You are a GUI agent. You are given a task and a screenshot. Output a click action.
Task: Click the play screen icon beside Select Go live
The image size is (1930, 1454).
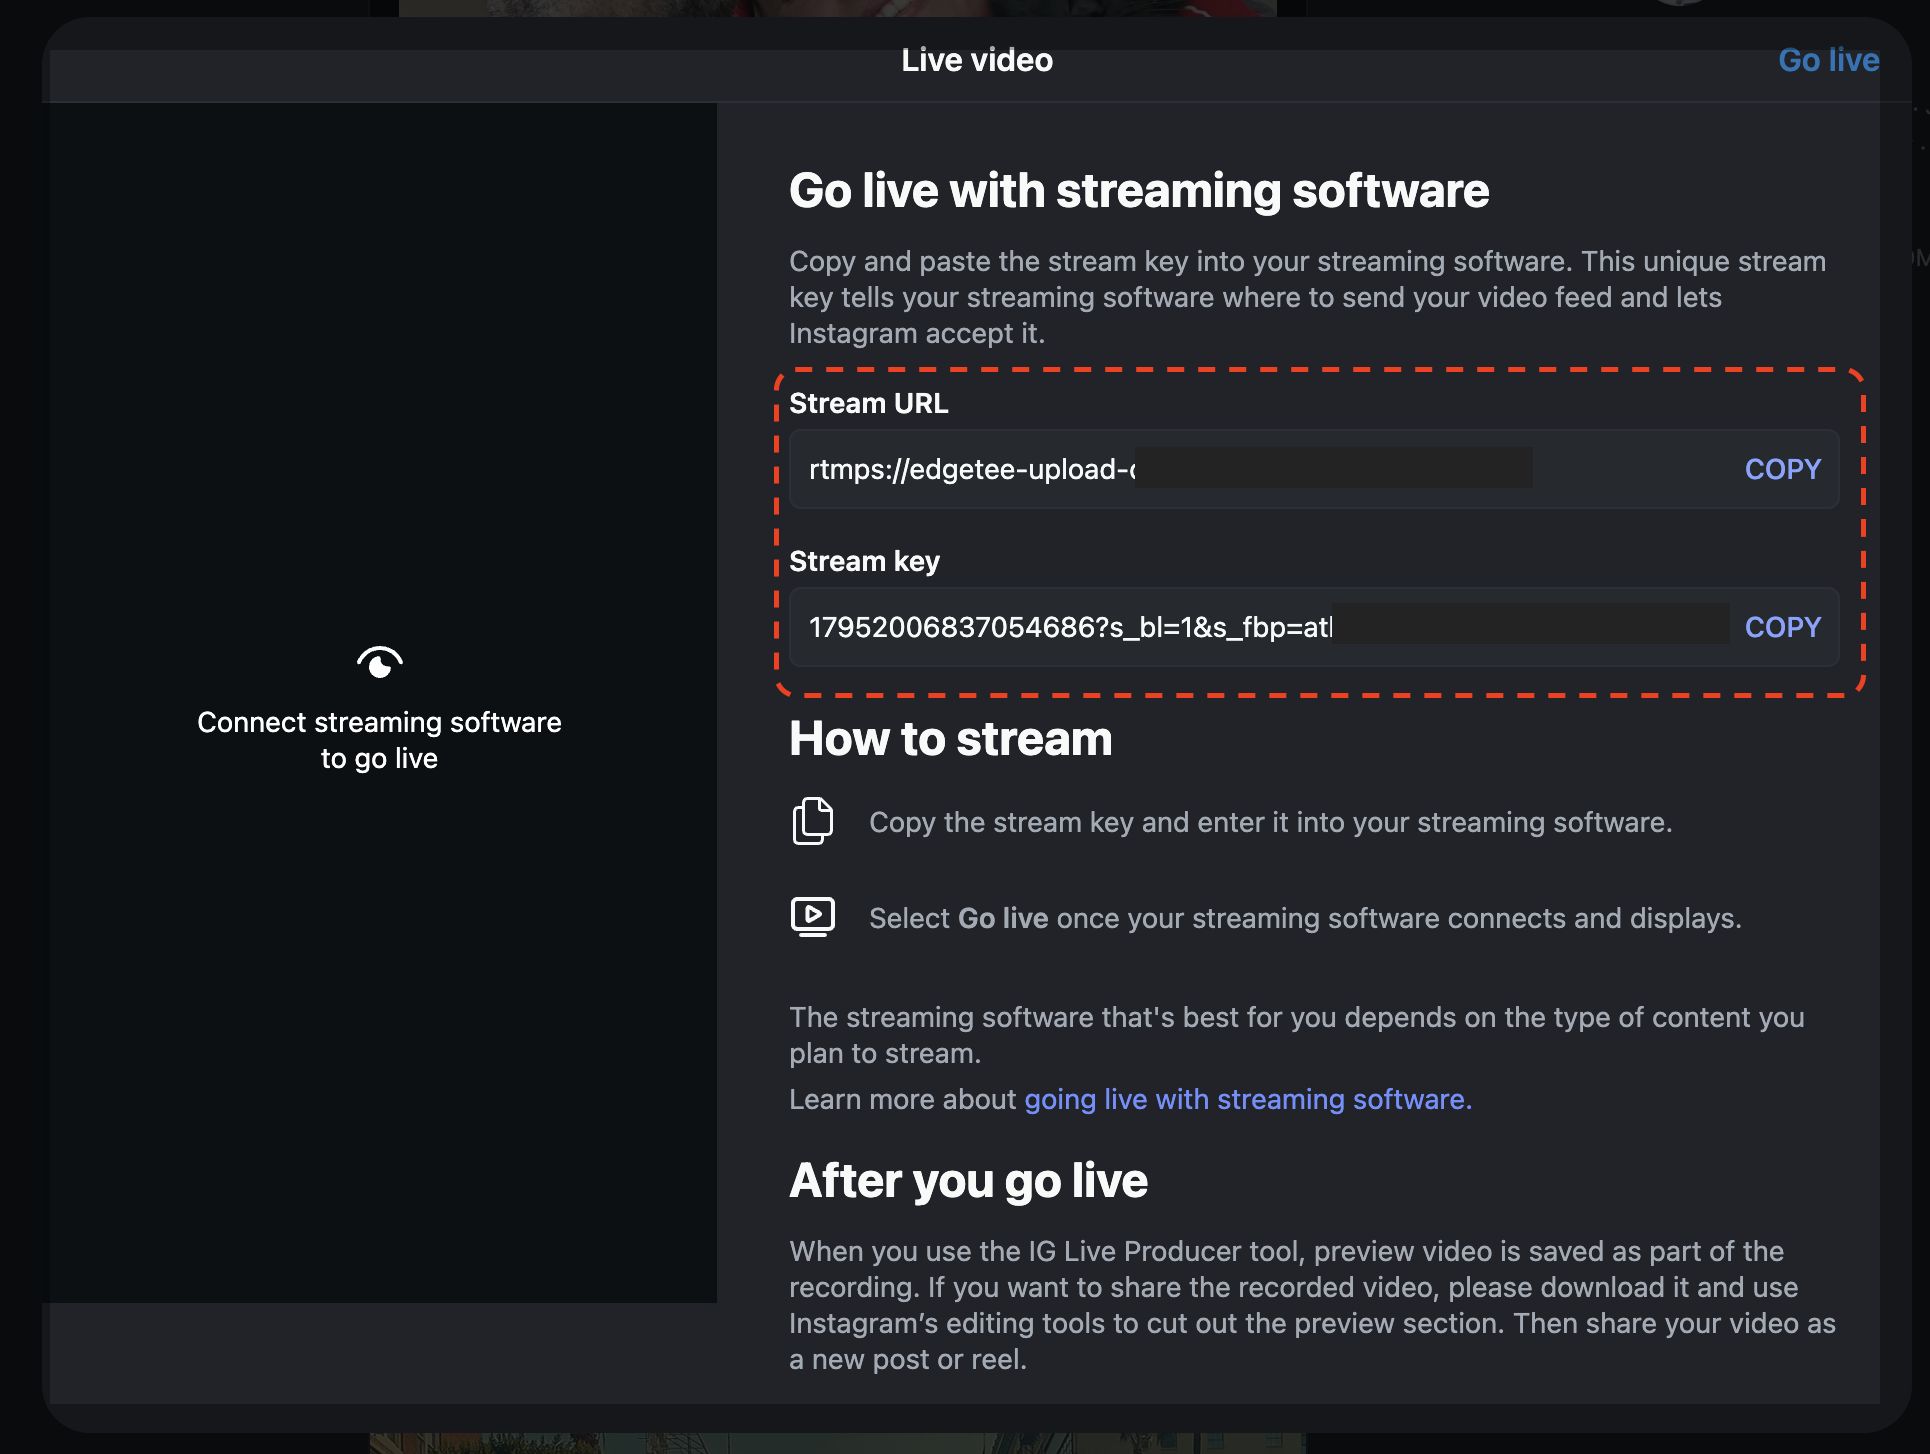point(812,916)
